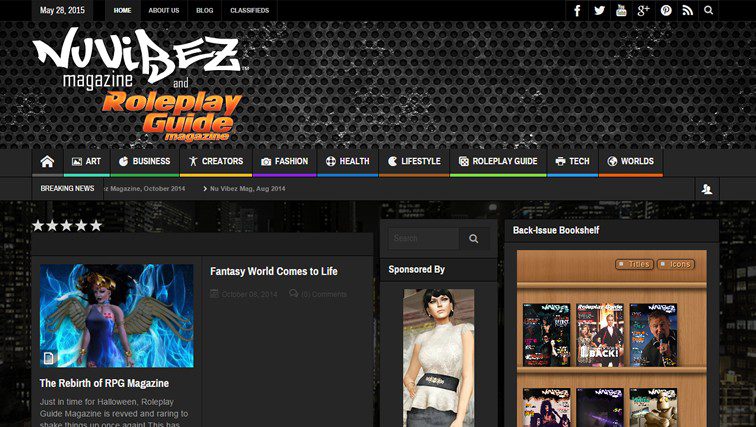The width and height of the screenshot is (756, 427).
Task: Select the FASHION category tab
Action: click(x=284, y=161)
